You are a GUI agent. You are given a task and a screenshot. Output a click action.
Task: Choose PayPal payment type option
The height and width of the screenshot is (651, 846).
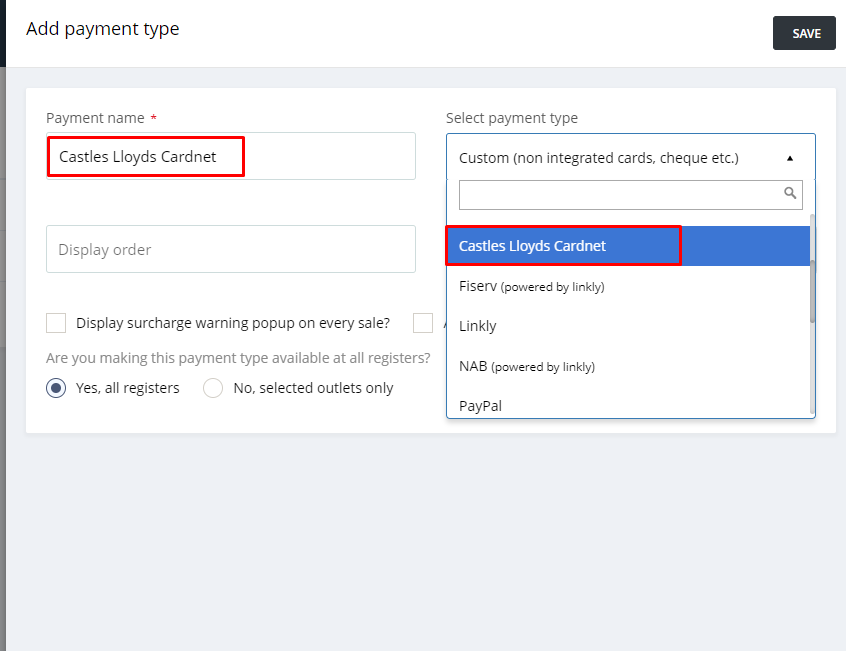pyautogui.click(x=628, y=406)
